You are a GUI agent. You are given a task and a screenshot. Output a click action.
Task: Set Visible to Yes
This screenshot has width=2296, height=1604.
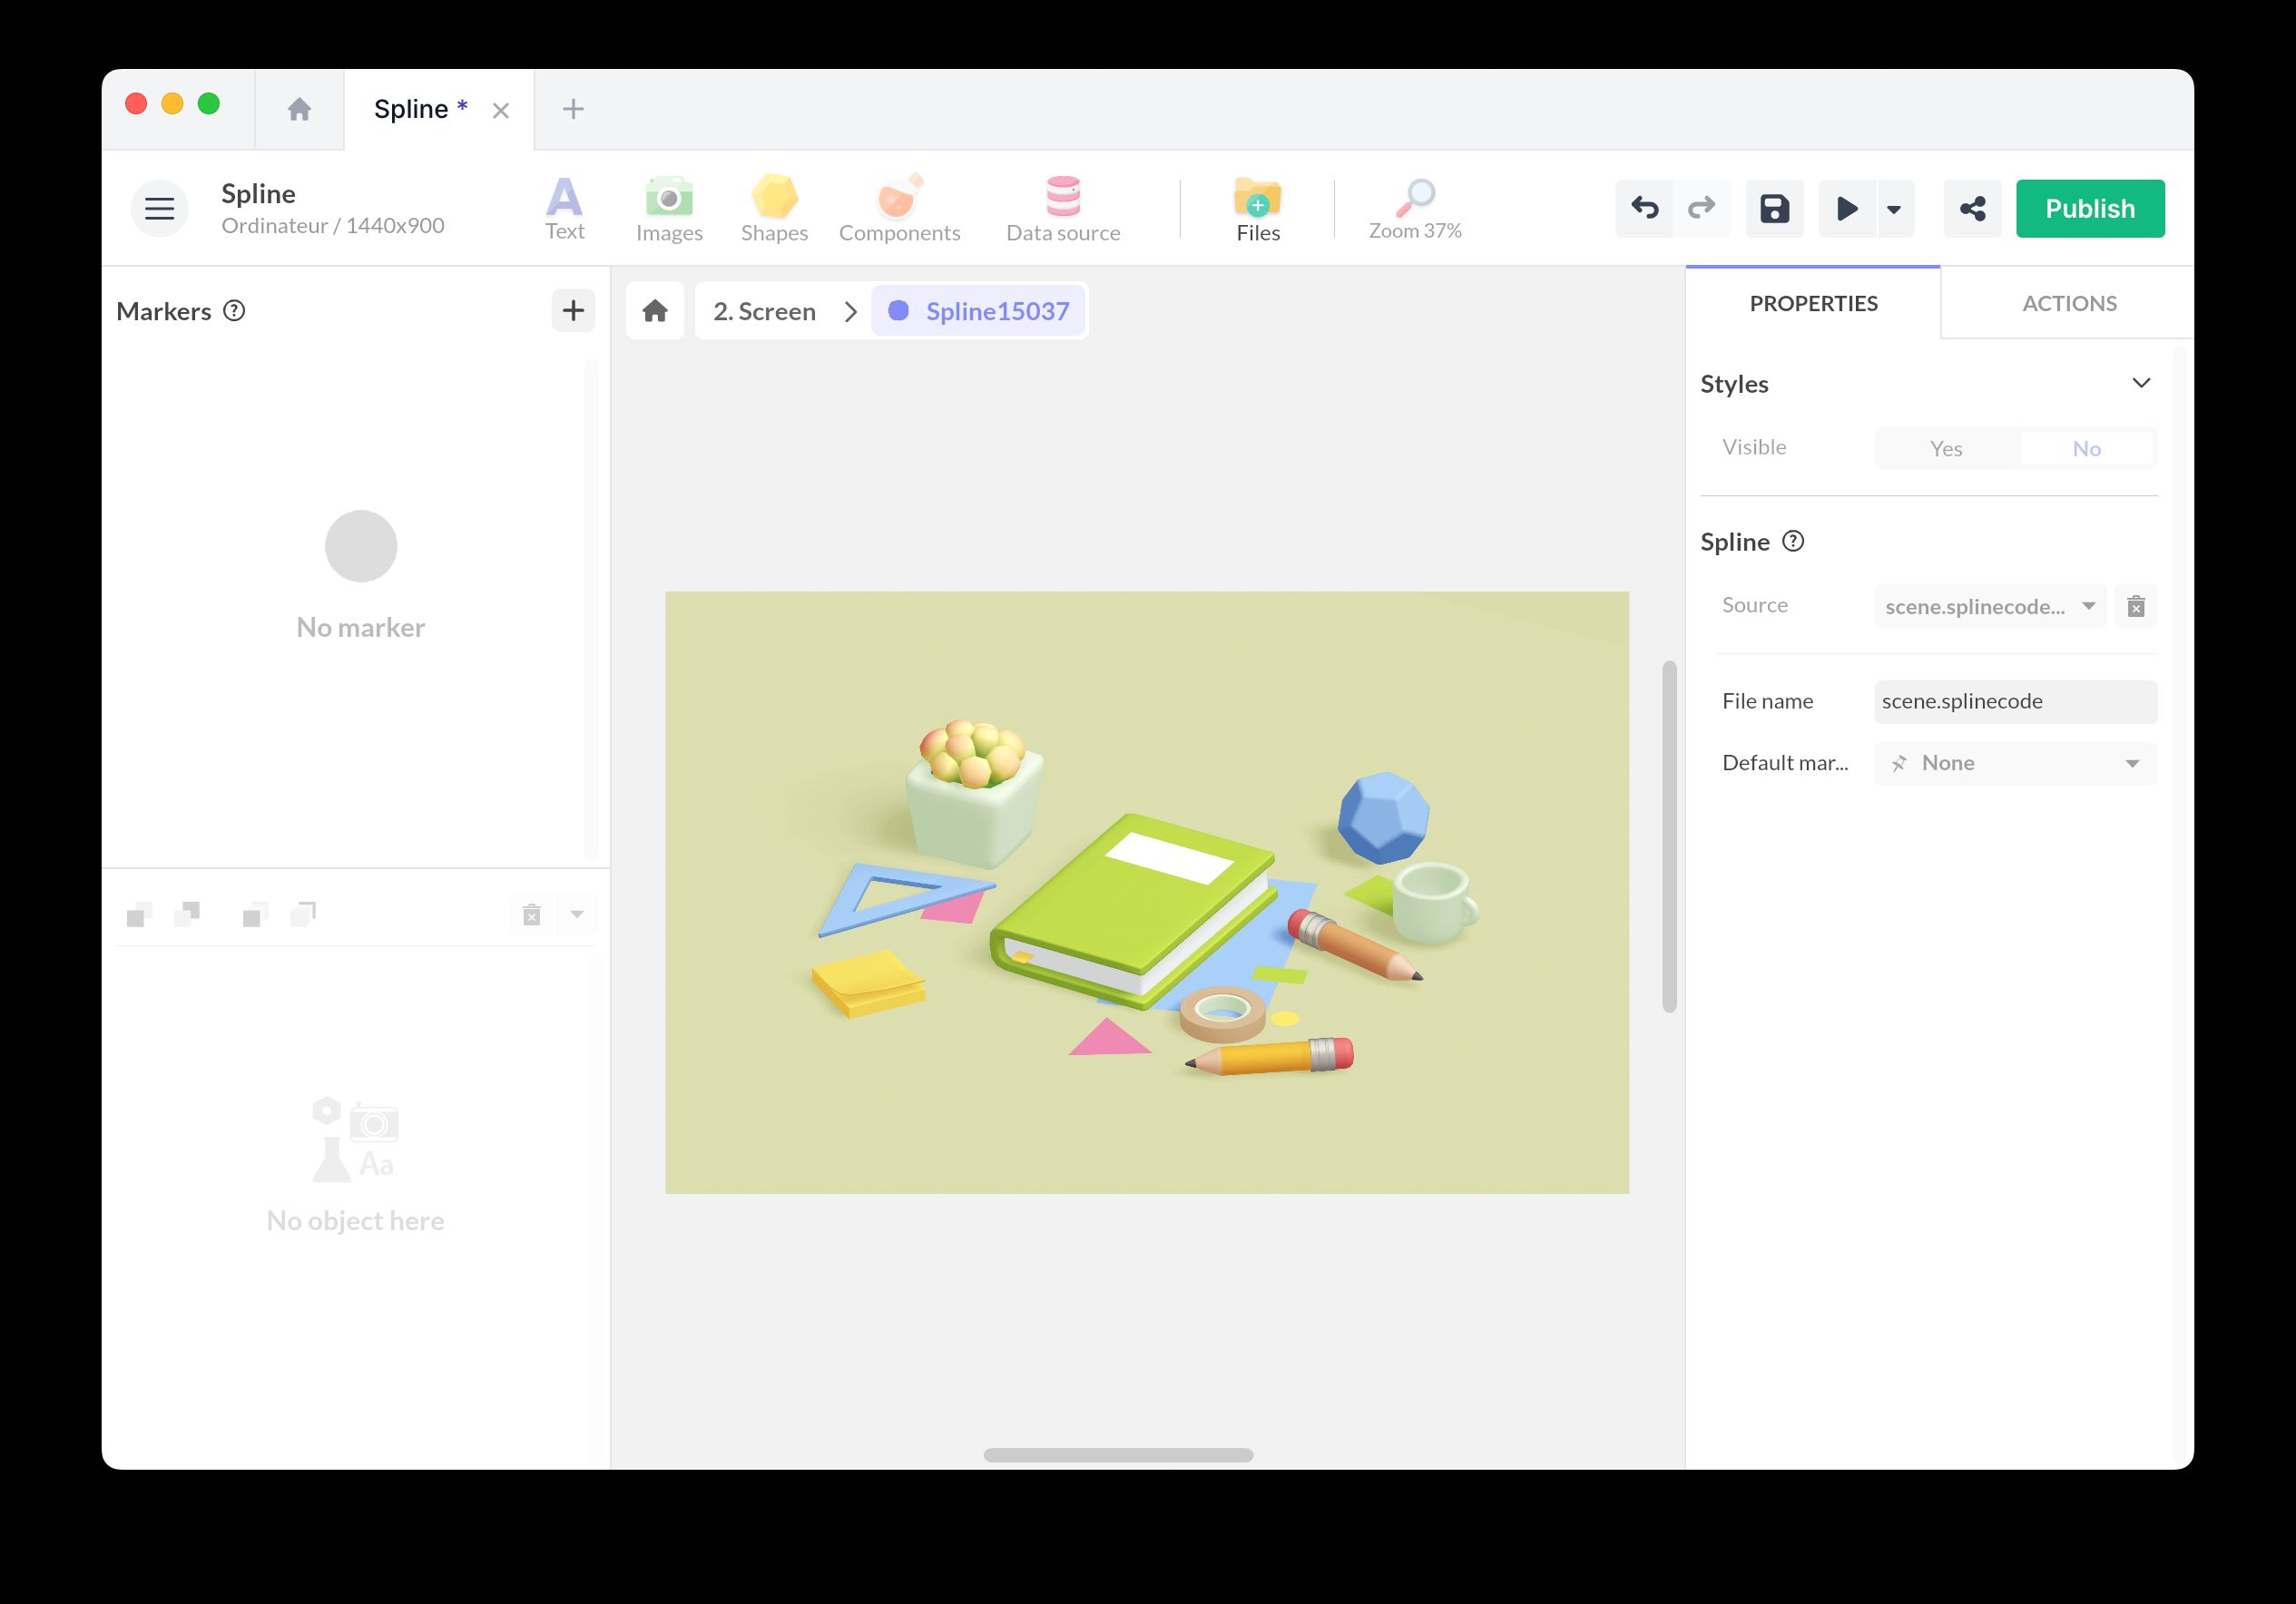(1945, 448)
